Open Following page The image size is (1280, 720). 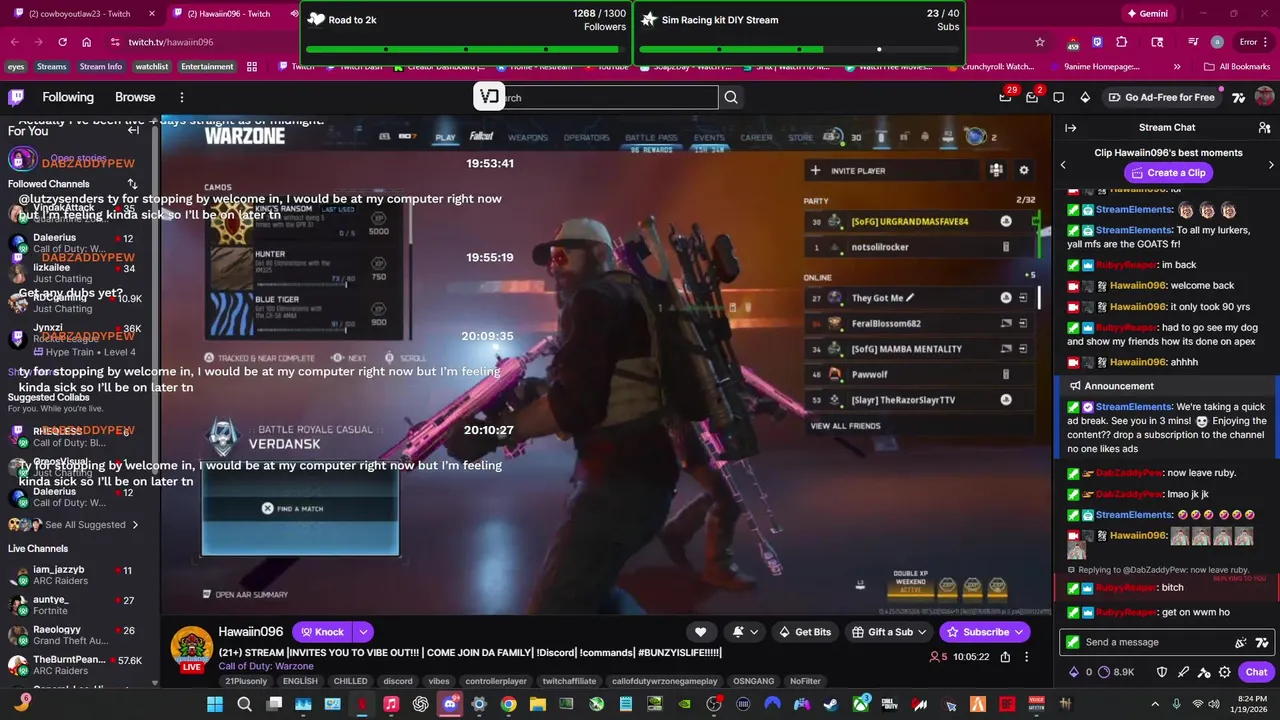[x=68, y=97]
